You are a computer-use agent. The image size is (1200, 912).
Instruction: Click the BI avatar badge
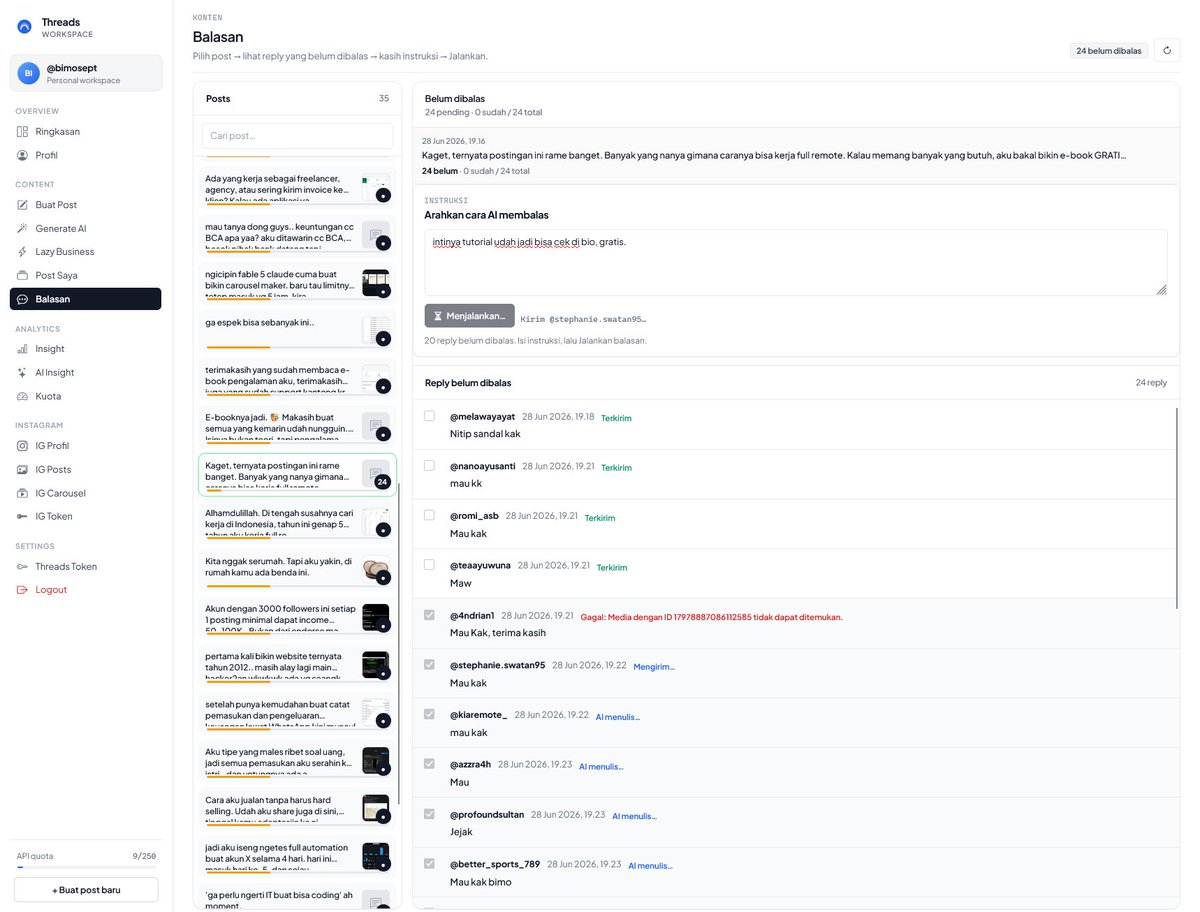(x=29, y=73)
